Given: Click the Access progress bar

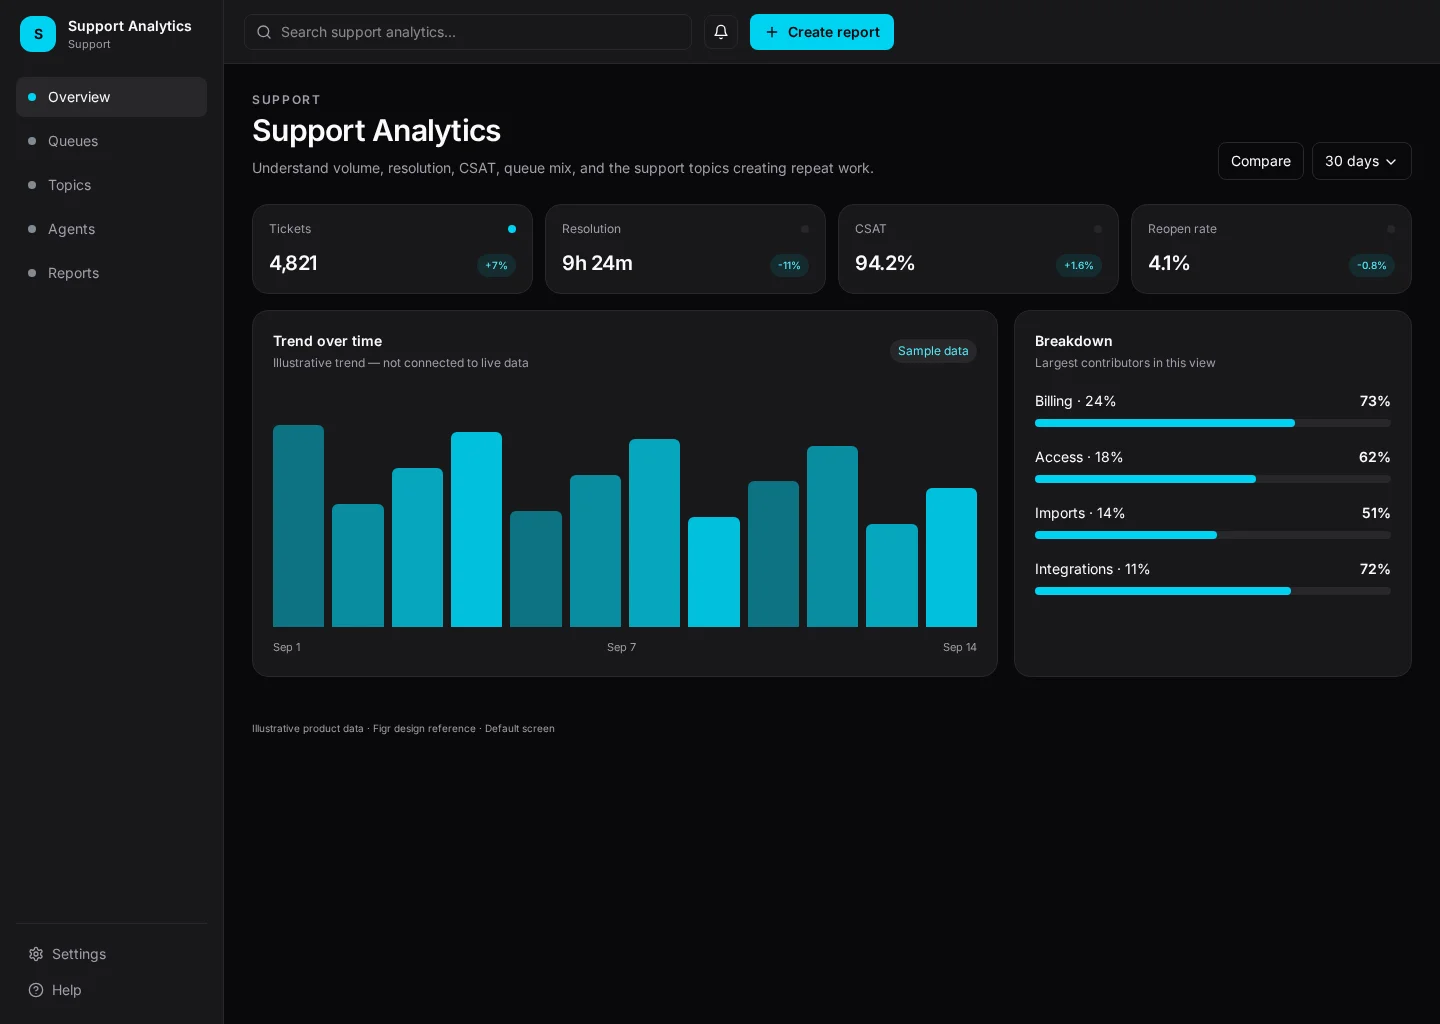Looking at the screenshot, I should (1213, 479).
